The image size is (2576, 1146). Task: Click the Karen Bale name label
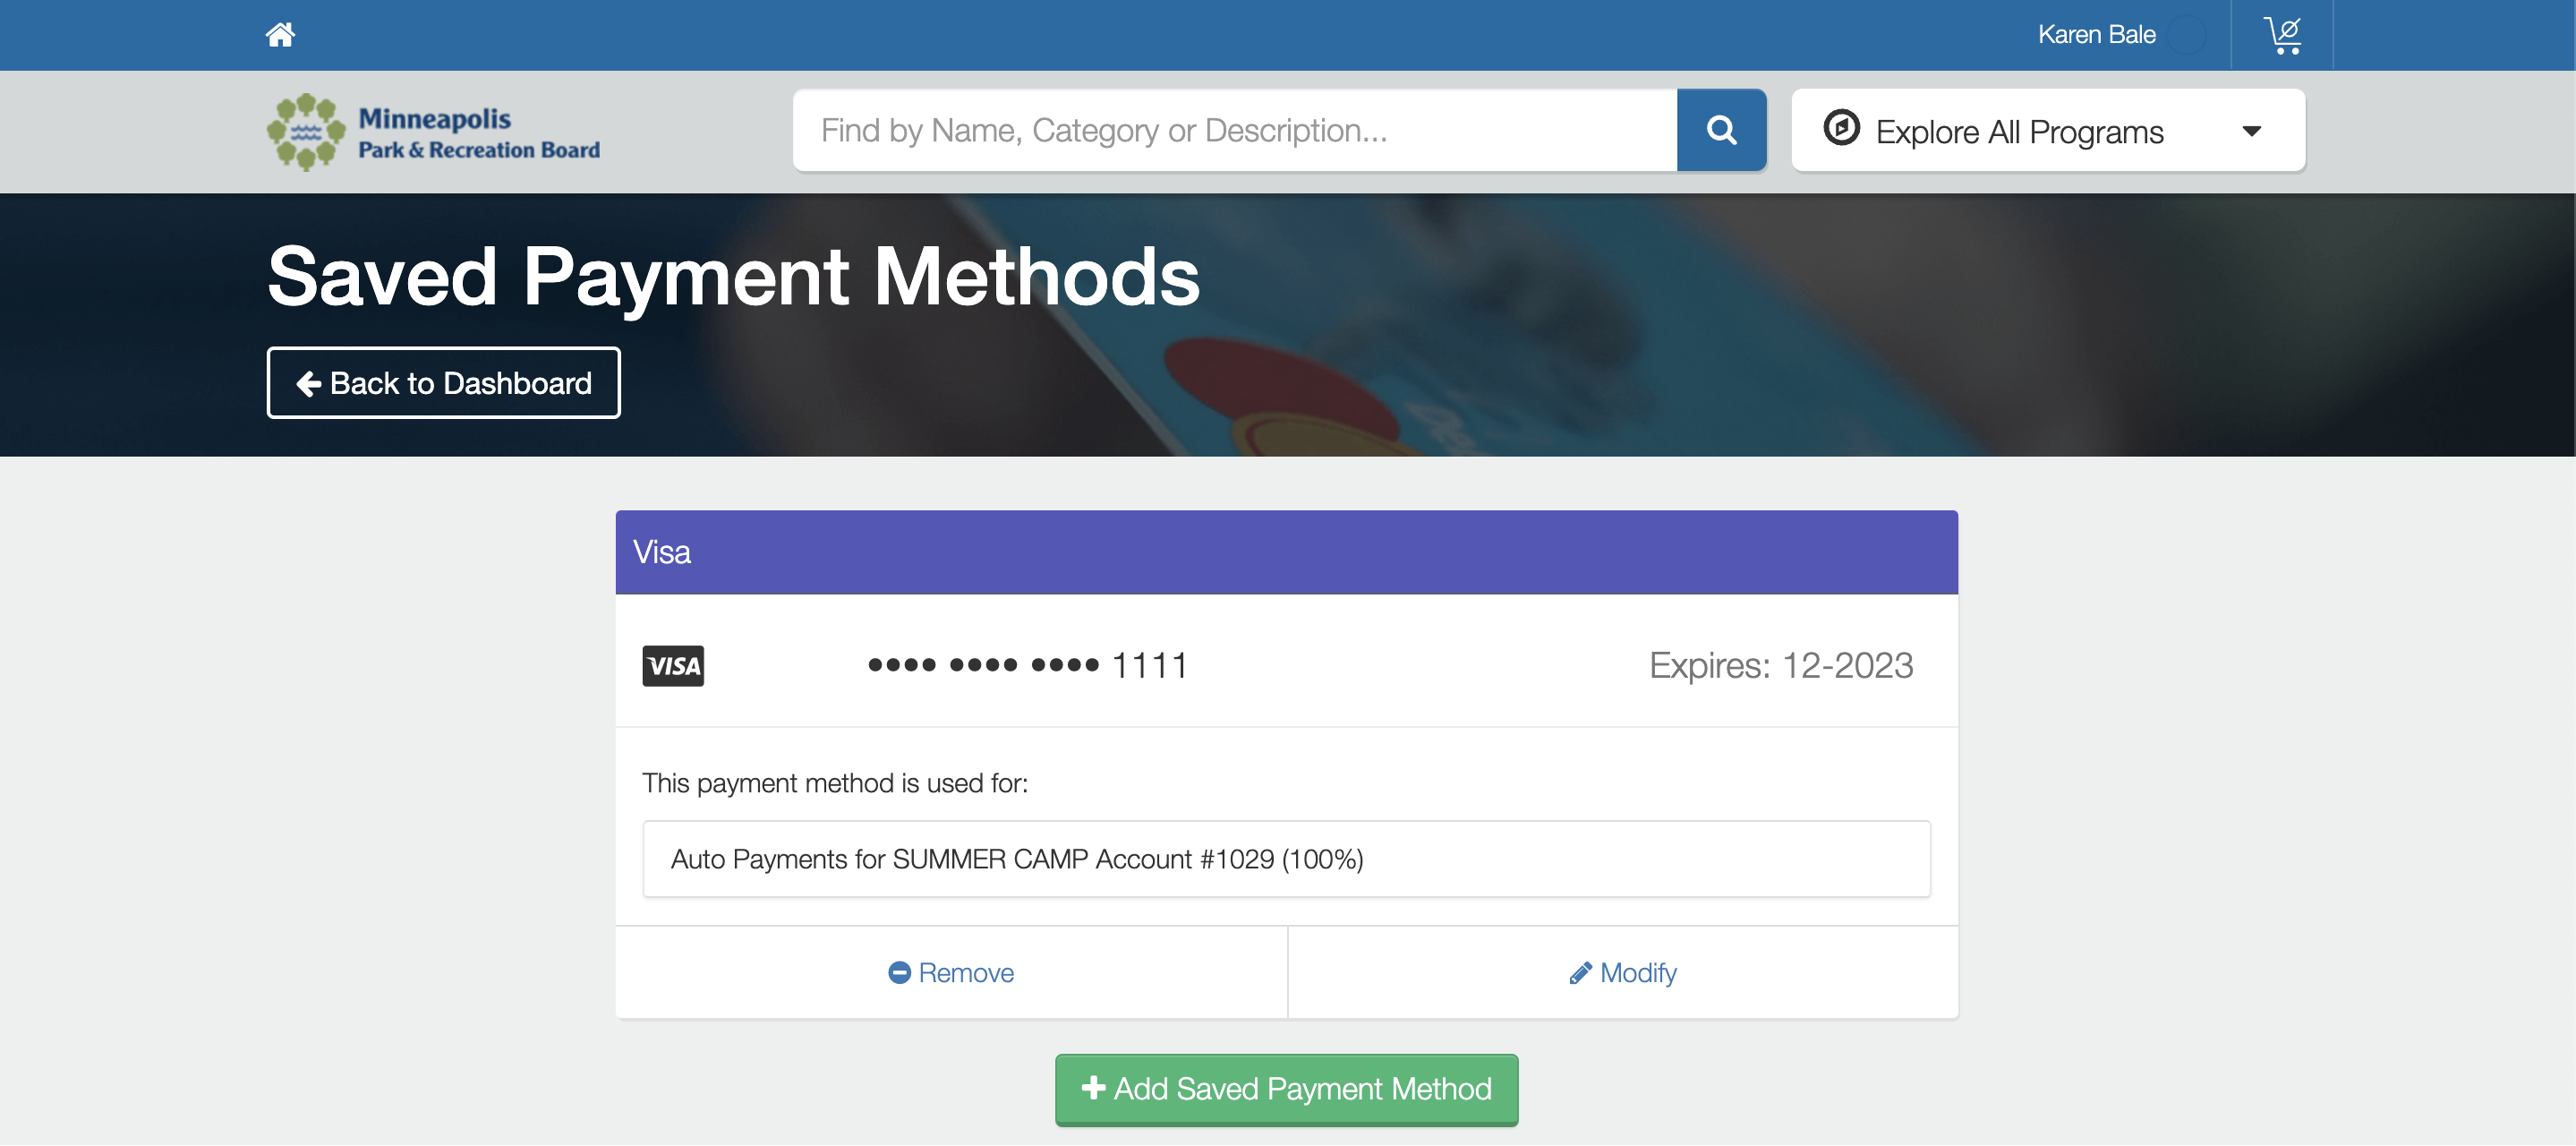tap(2095, 34)
